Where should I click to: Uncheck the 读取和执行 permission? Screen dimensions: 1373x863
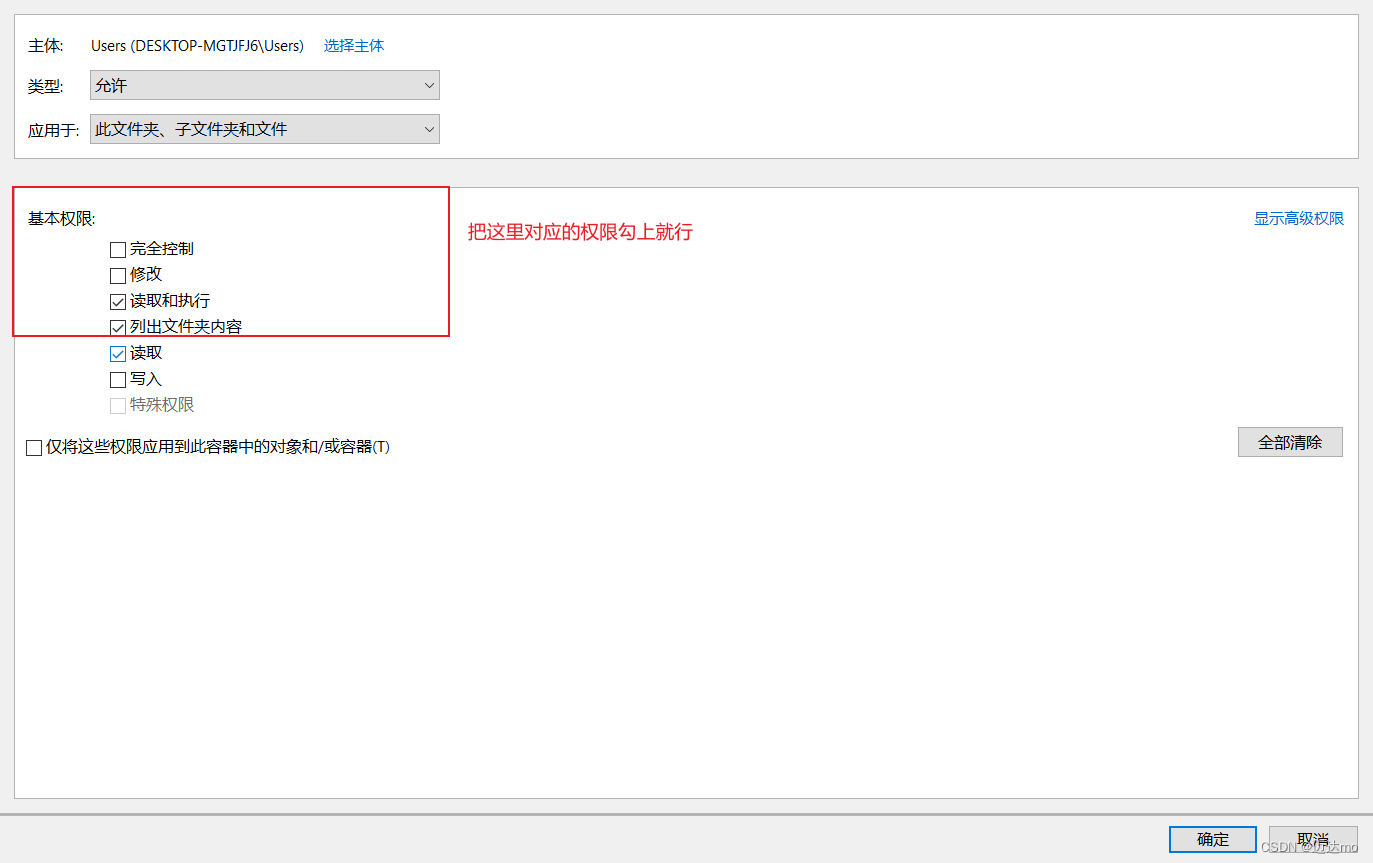click(118, 302)
